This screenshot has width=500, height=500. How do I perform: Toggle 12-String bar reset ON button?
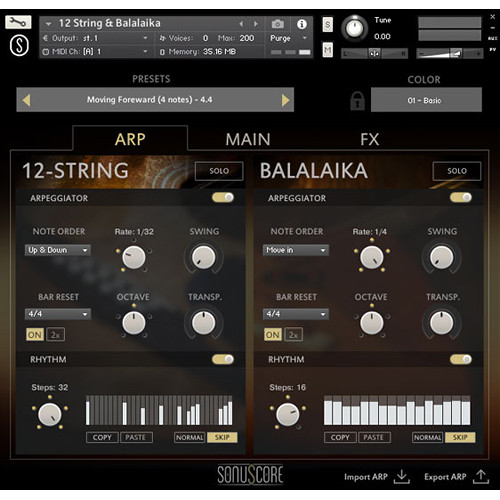(x=35, y=334)
